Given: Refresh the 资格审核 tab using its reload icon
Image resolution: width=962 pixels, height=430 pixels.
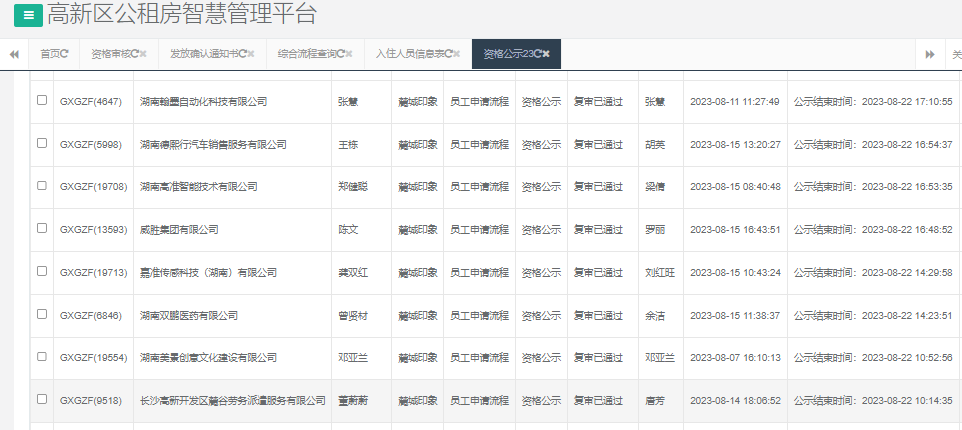Looking at the screenshot, I should click(x=135, y=54).
